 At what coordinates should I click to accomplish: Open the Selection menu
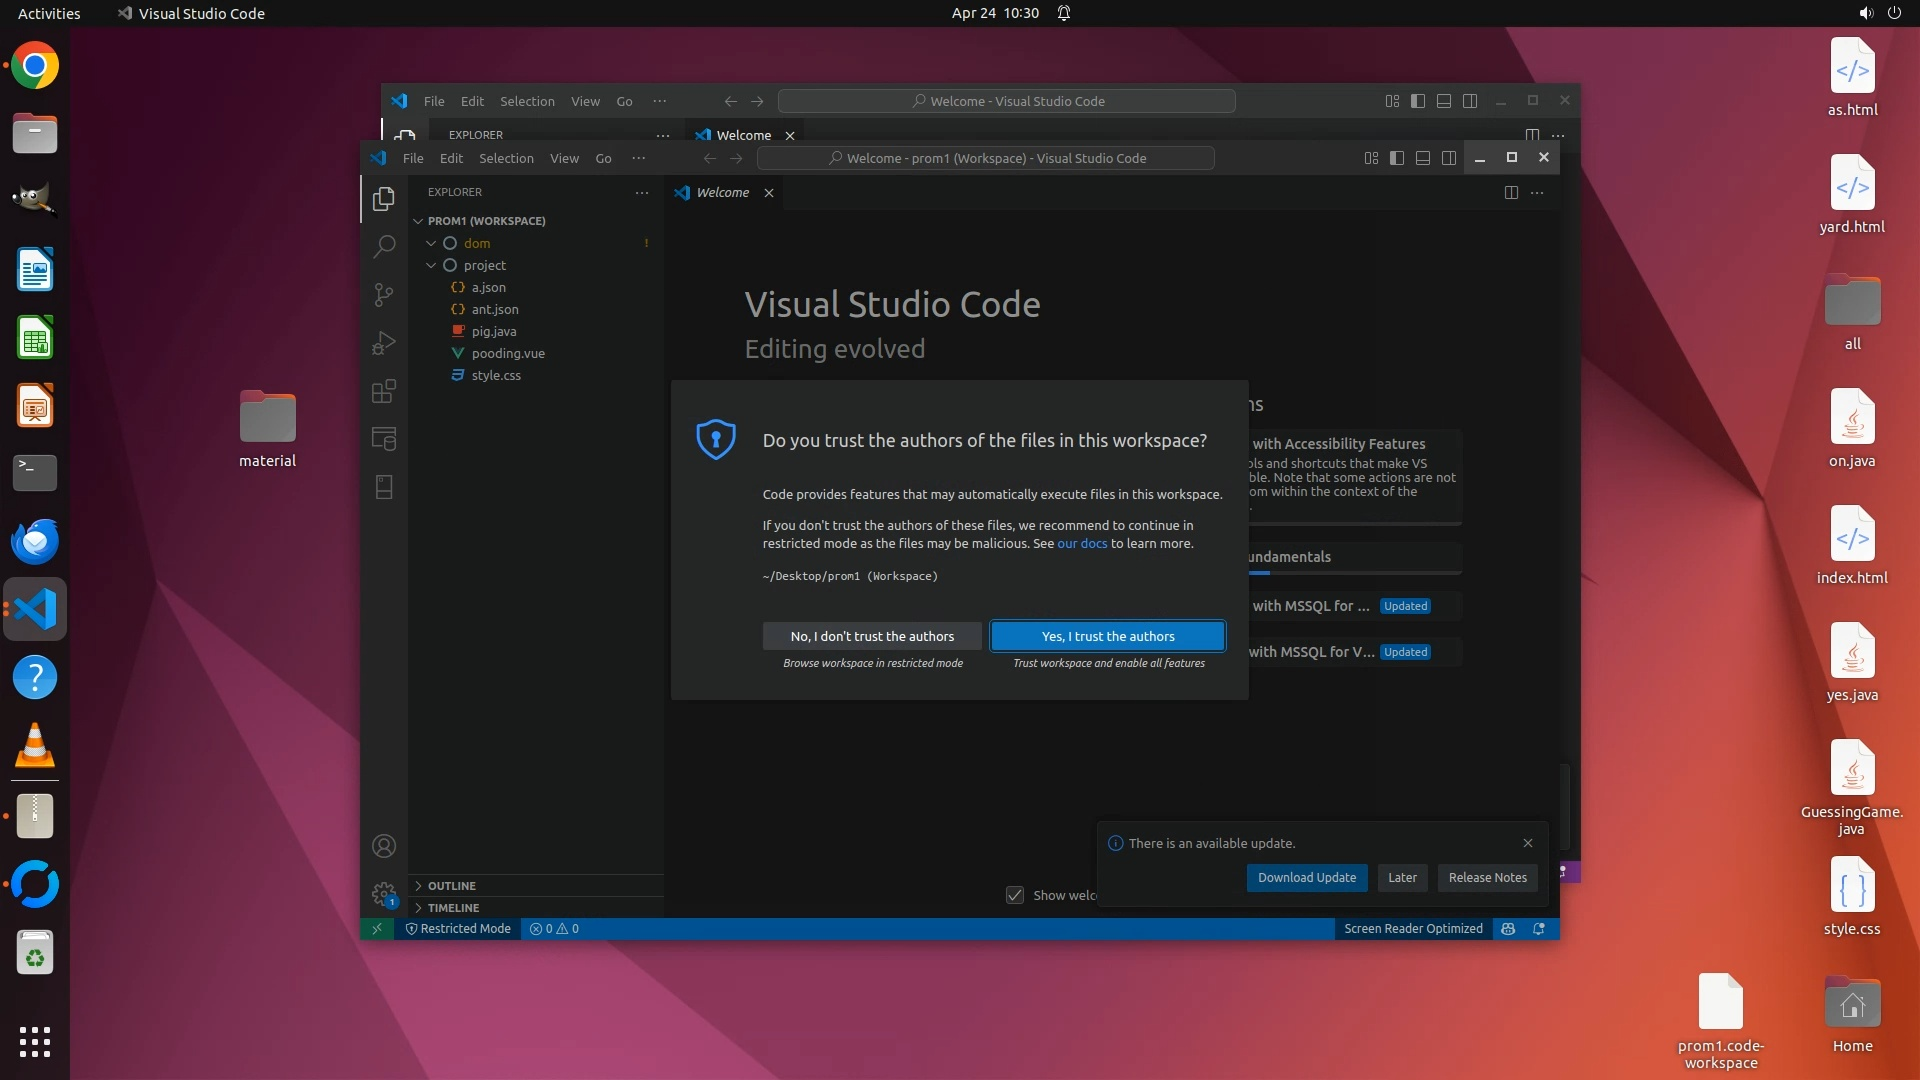point(506,158)
